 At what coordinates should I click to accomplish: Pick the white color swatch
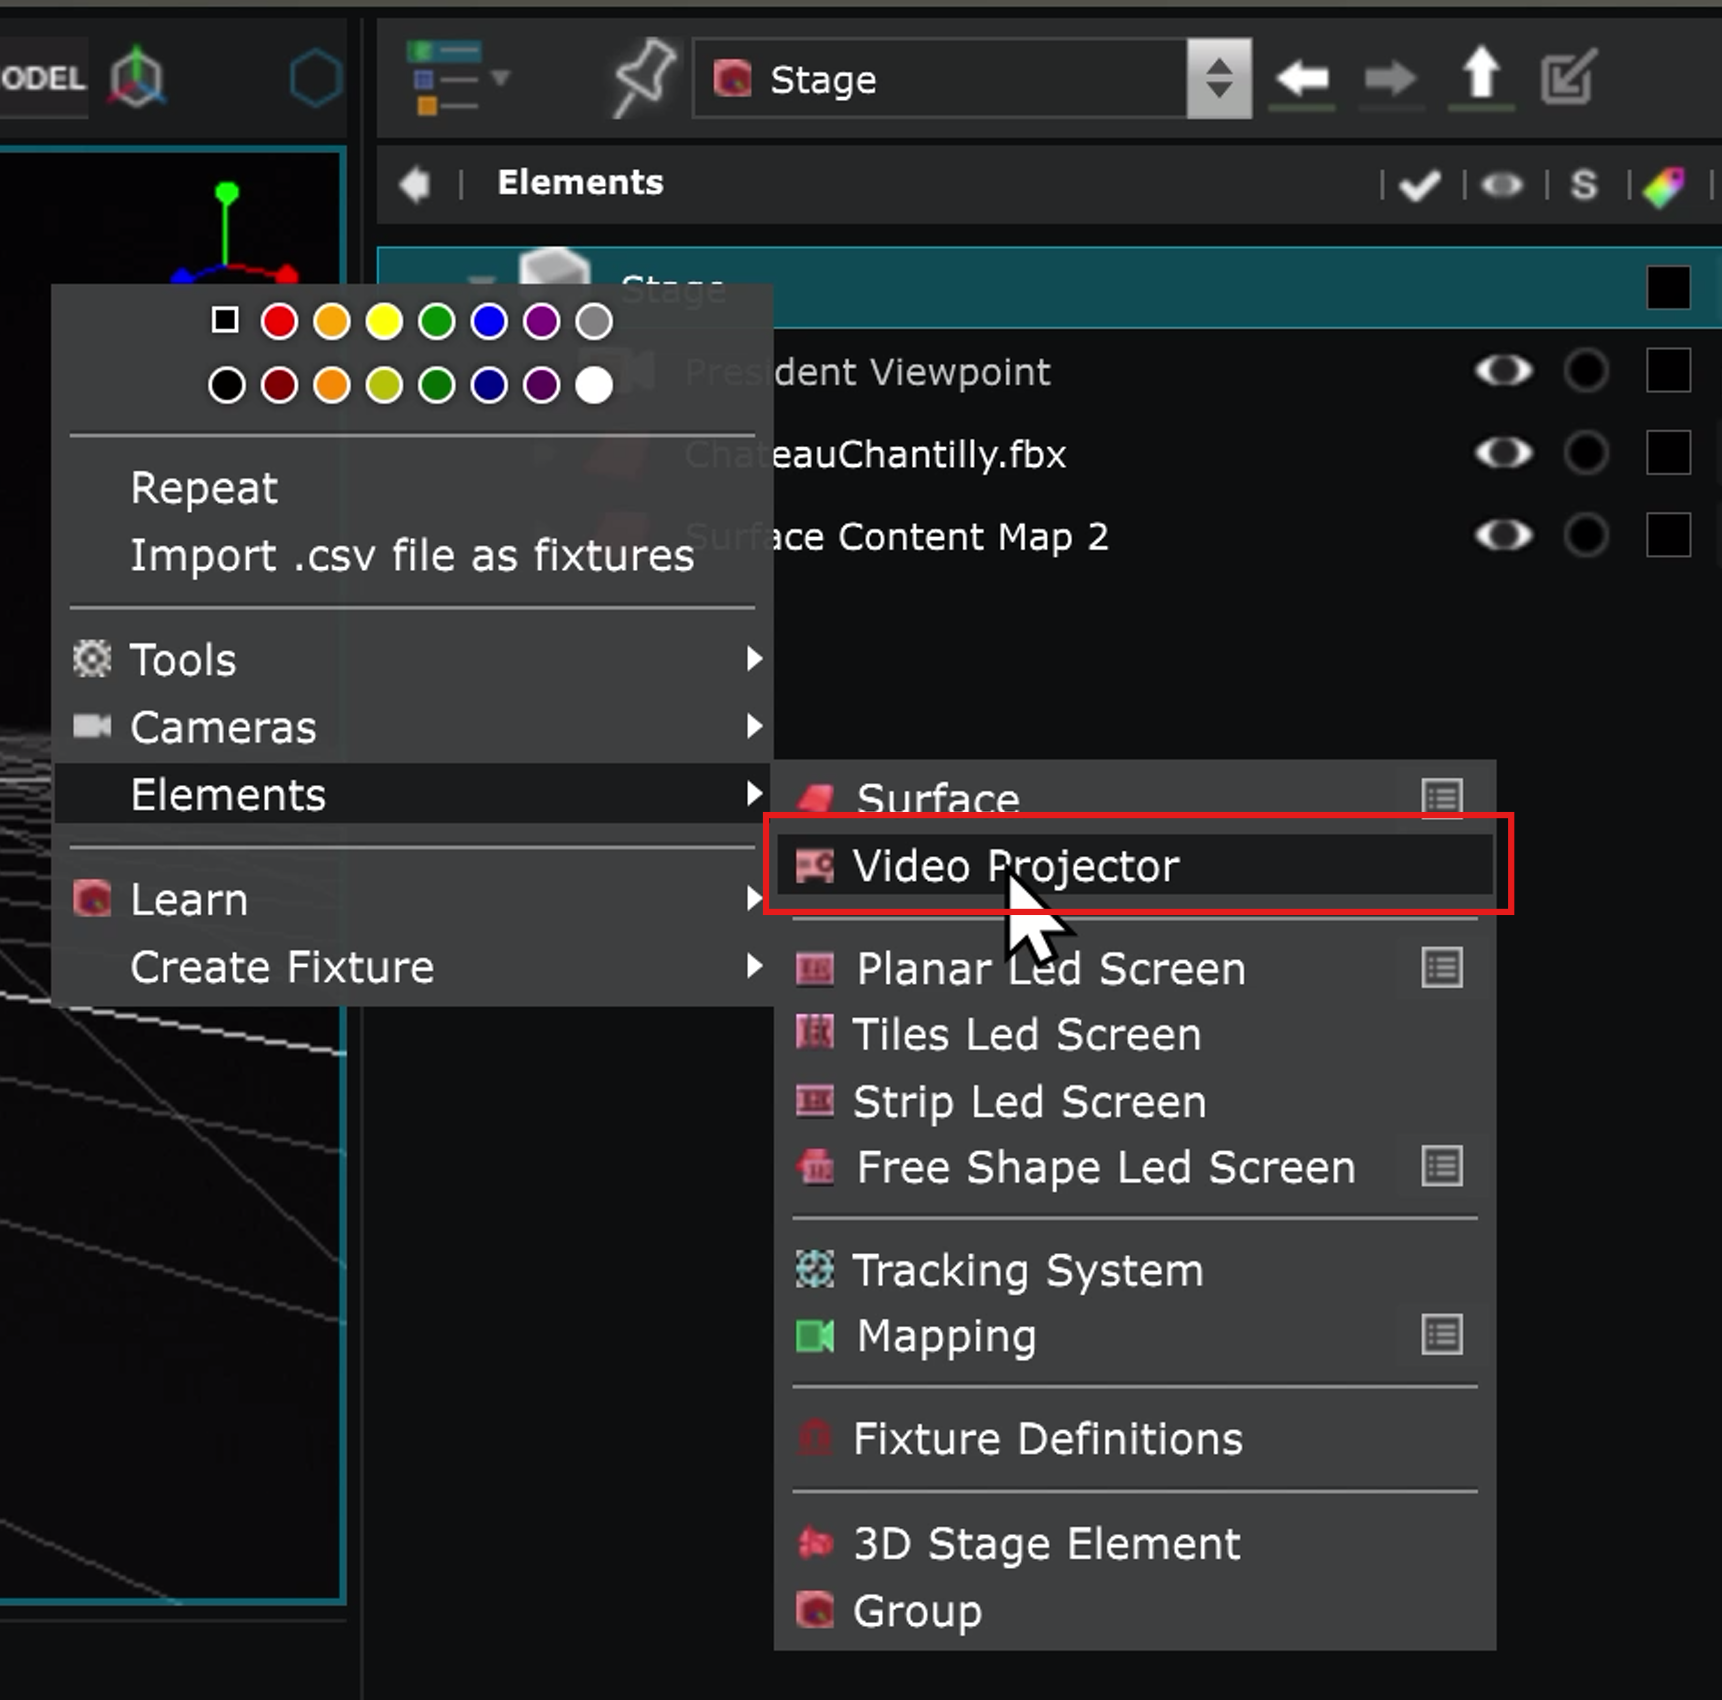pyautogui.click(x=594, y=385)
